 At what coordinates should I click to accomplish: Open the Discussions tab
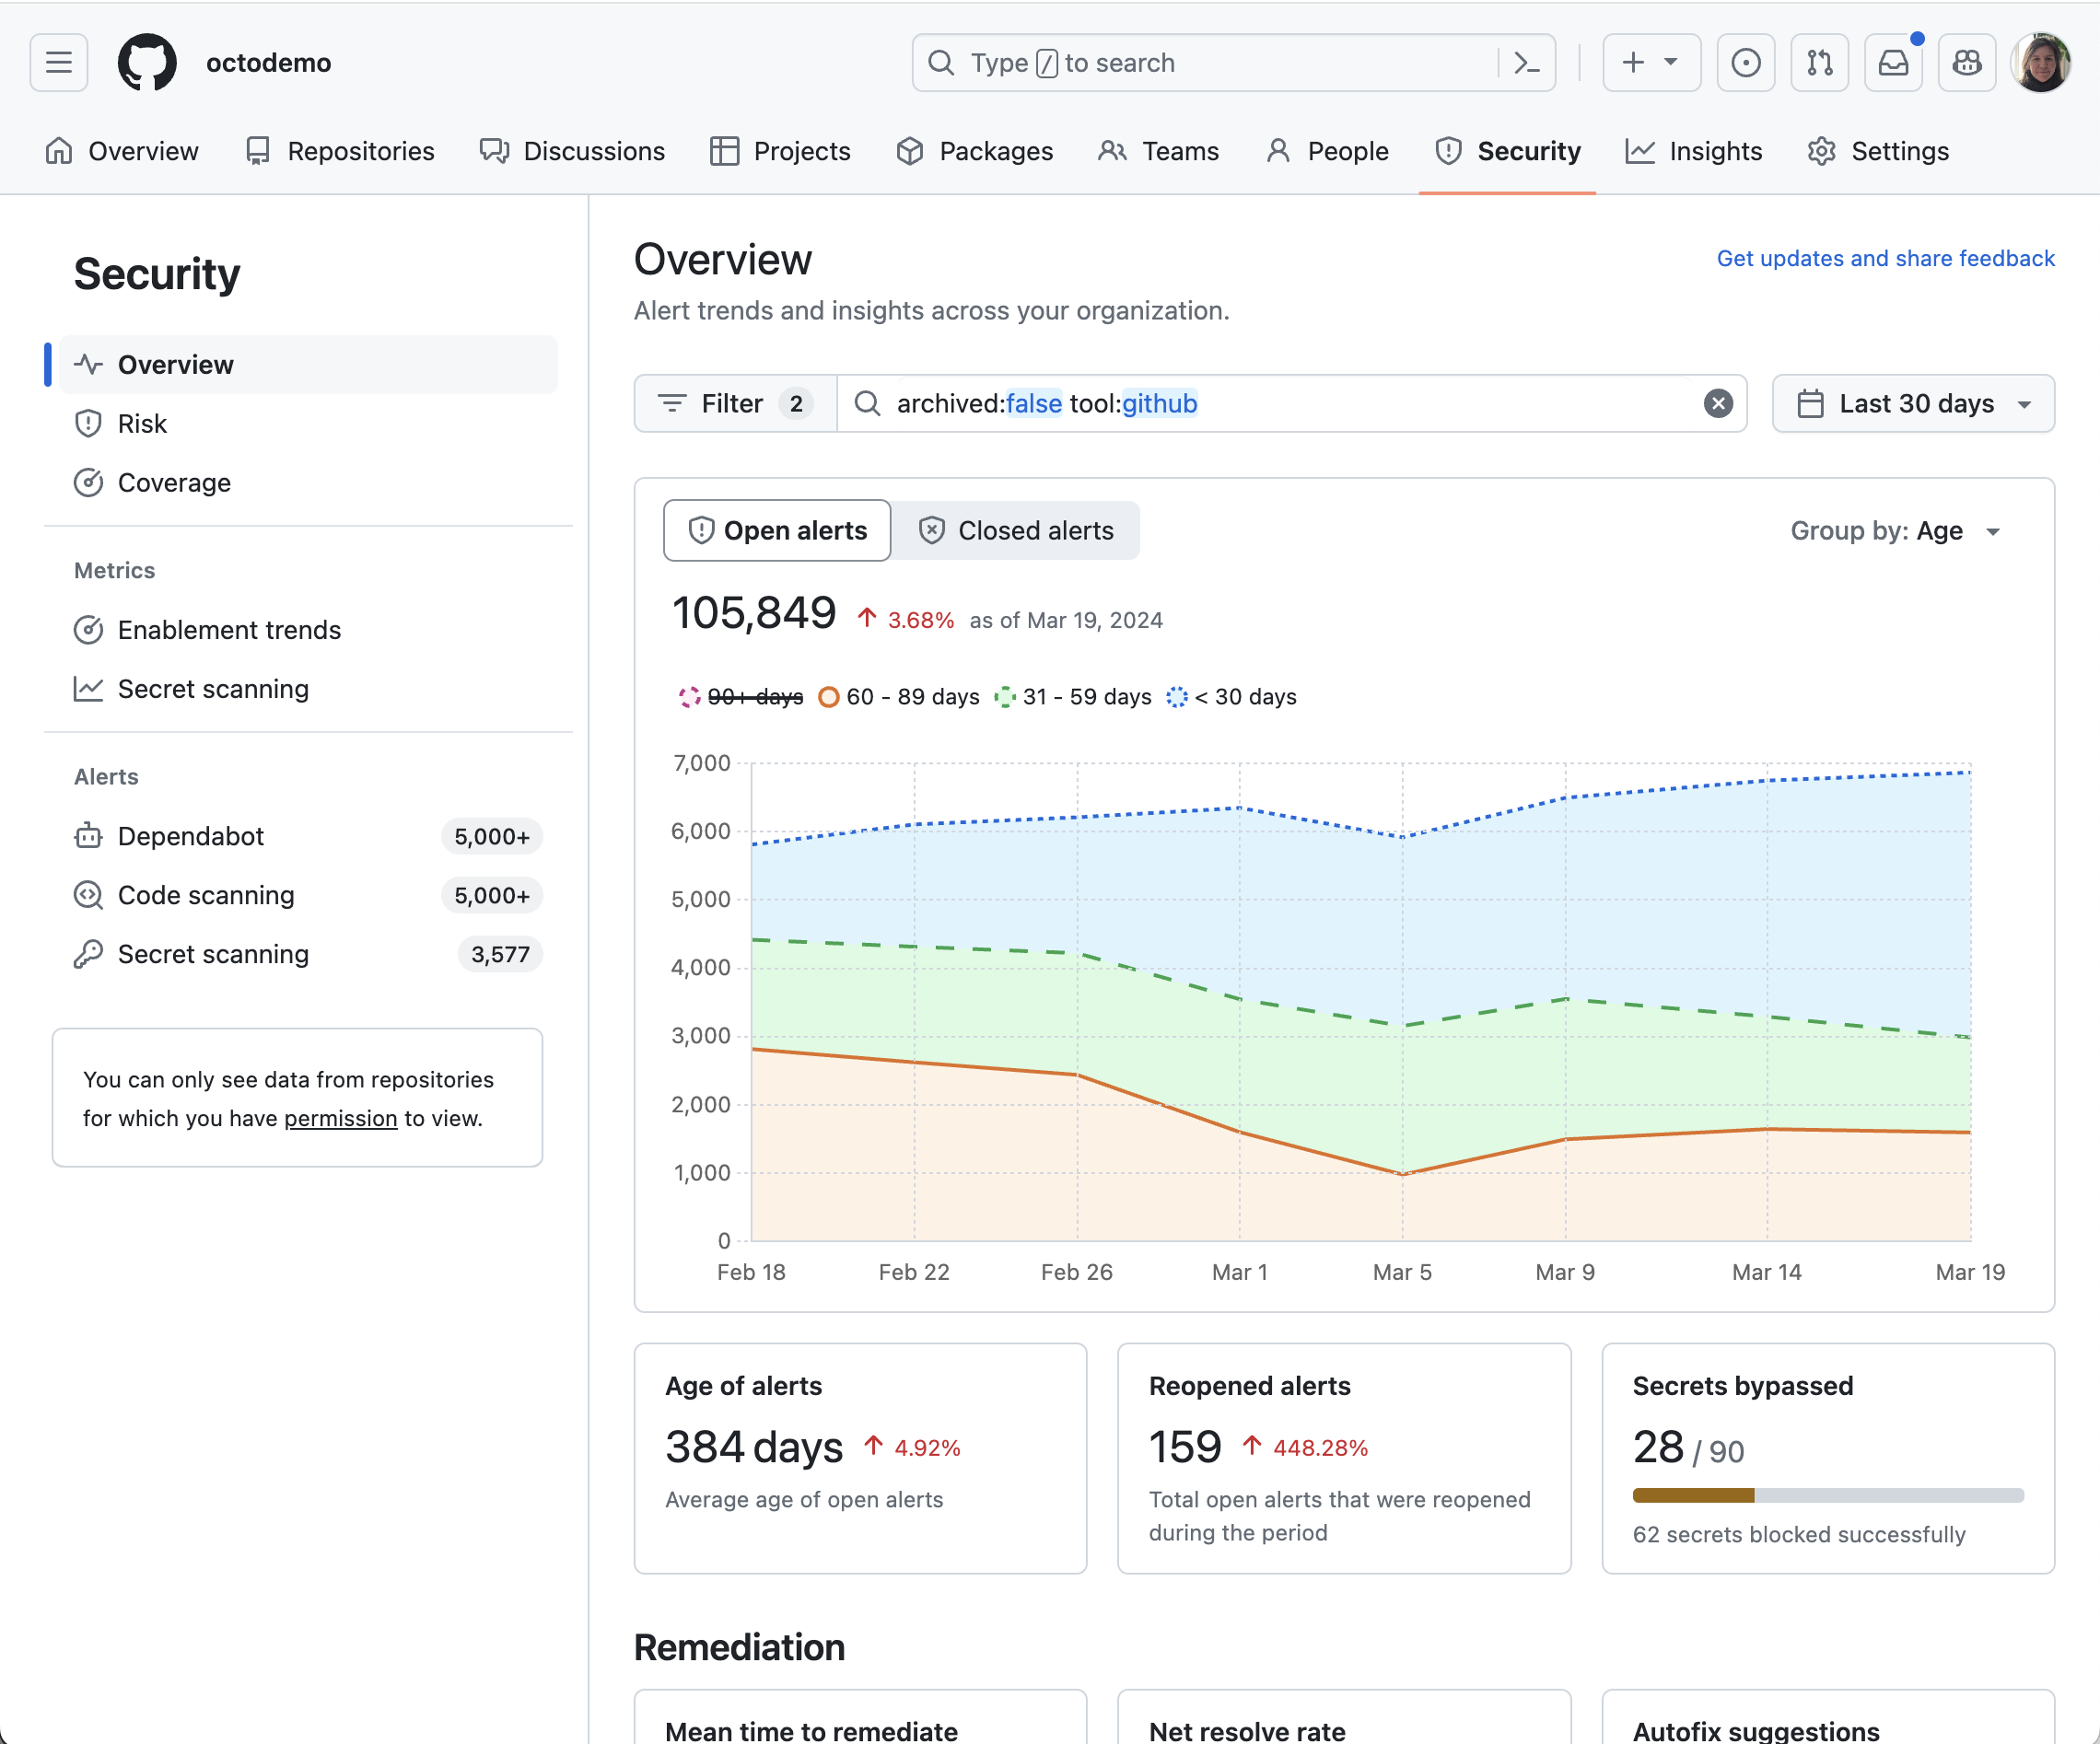572,151
